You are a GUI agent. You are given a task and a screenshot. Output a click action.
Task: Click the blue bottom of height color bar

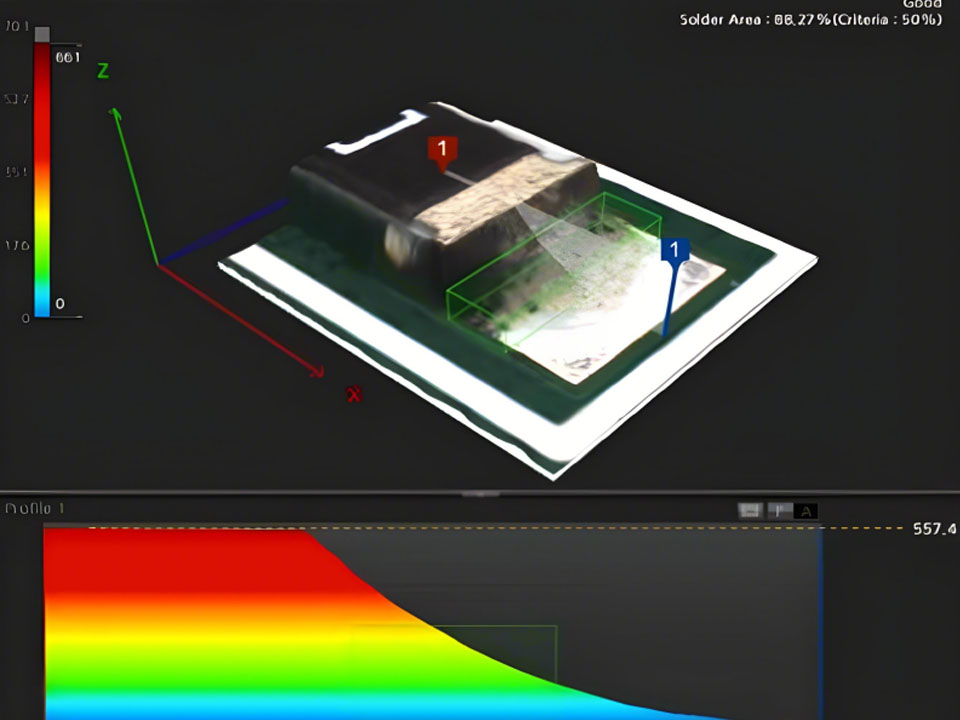(41, 304)
